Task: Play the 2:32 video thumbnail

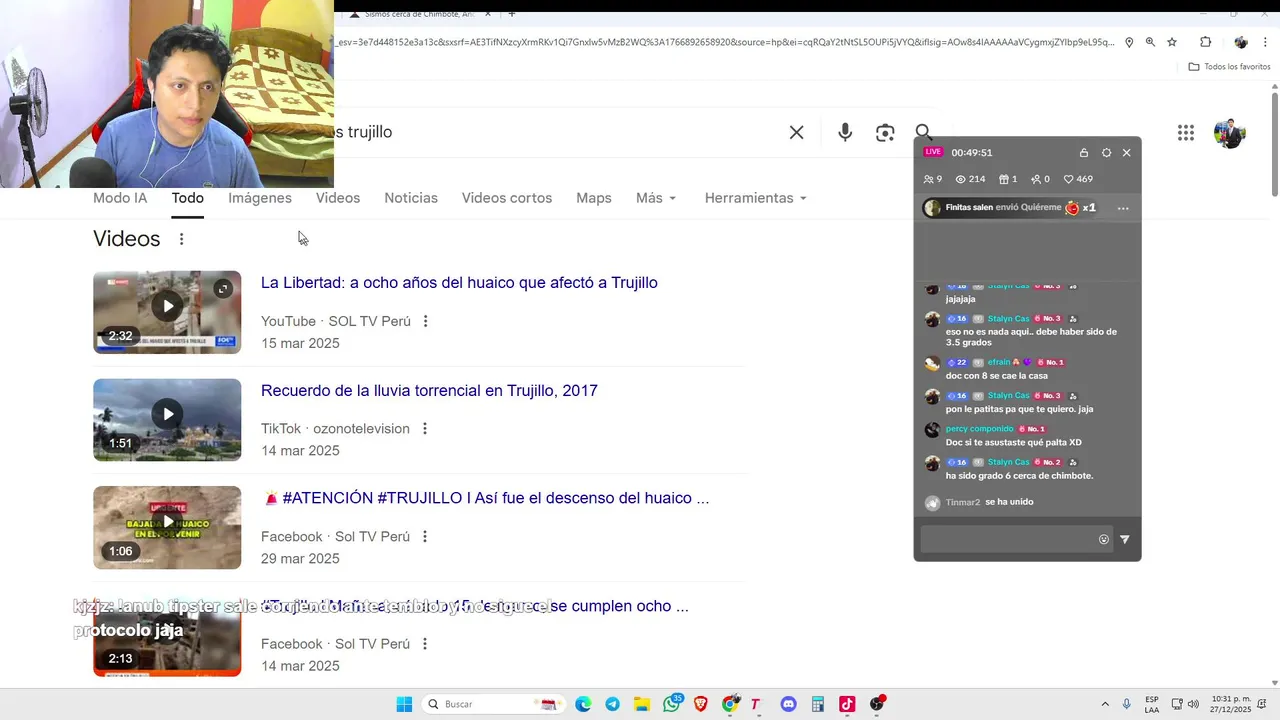Action: [167, 312]
